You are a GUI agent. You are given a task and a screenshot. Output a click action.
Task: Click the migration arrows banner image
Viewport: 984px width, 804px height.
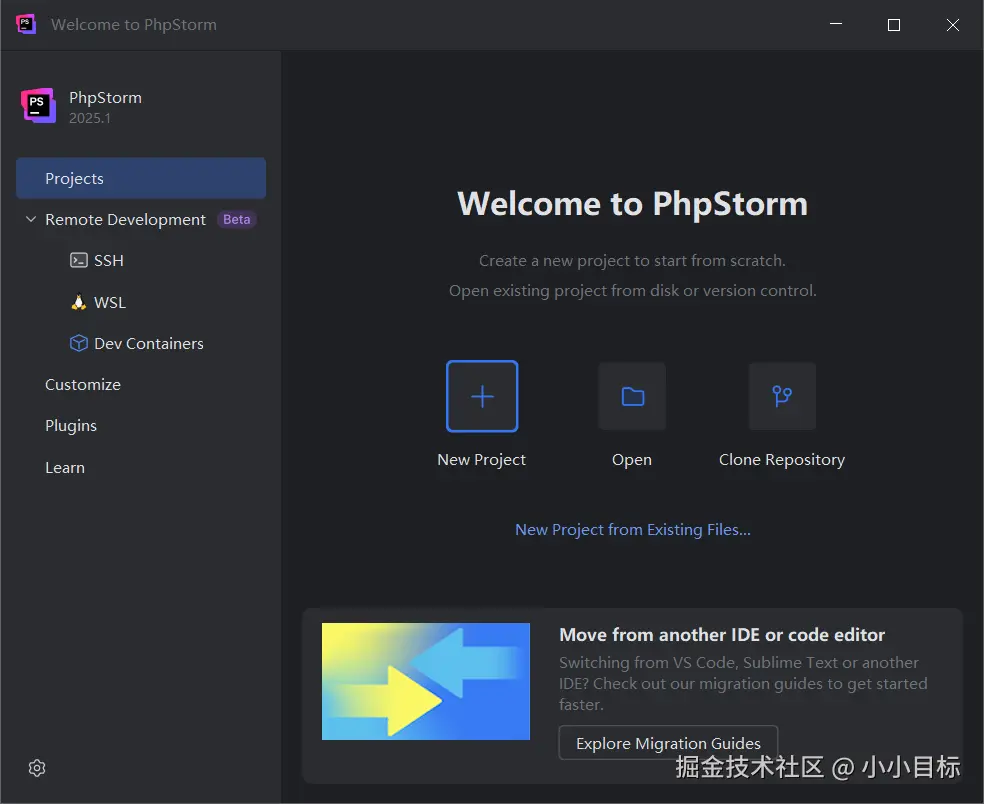(x=425, y=681)
